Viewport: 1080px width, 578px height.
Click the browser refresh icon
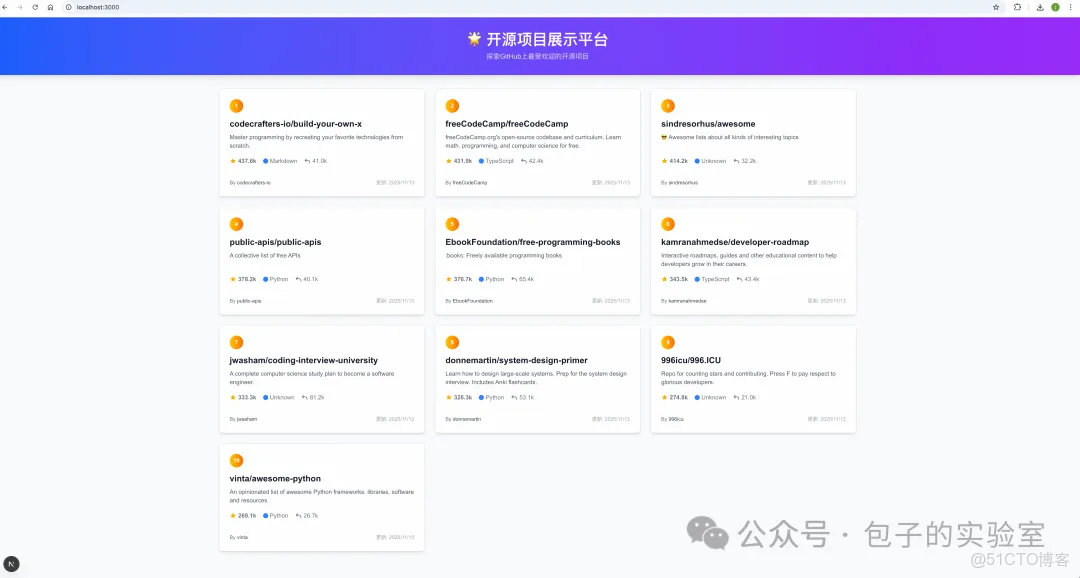(x=35, y=7)
